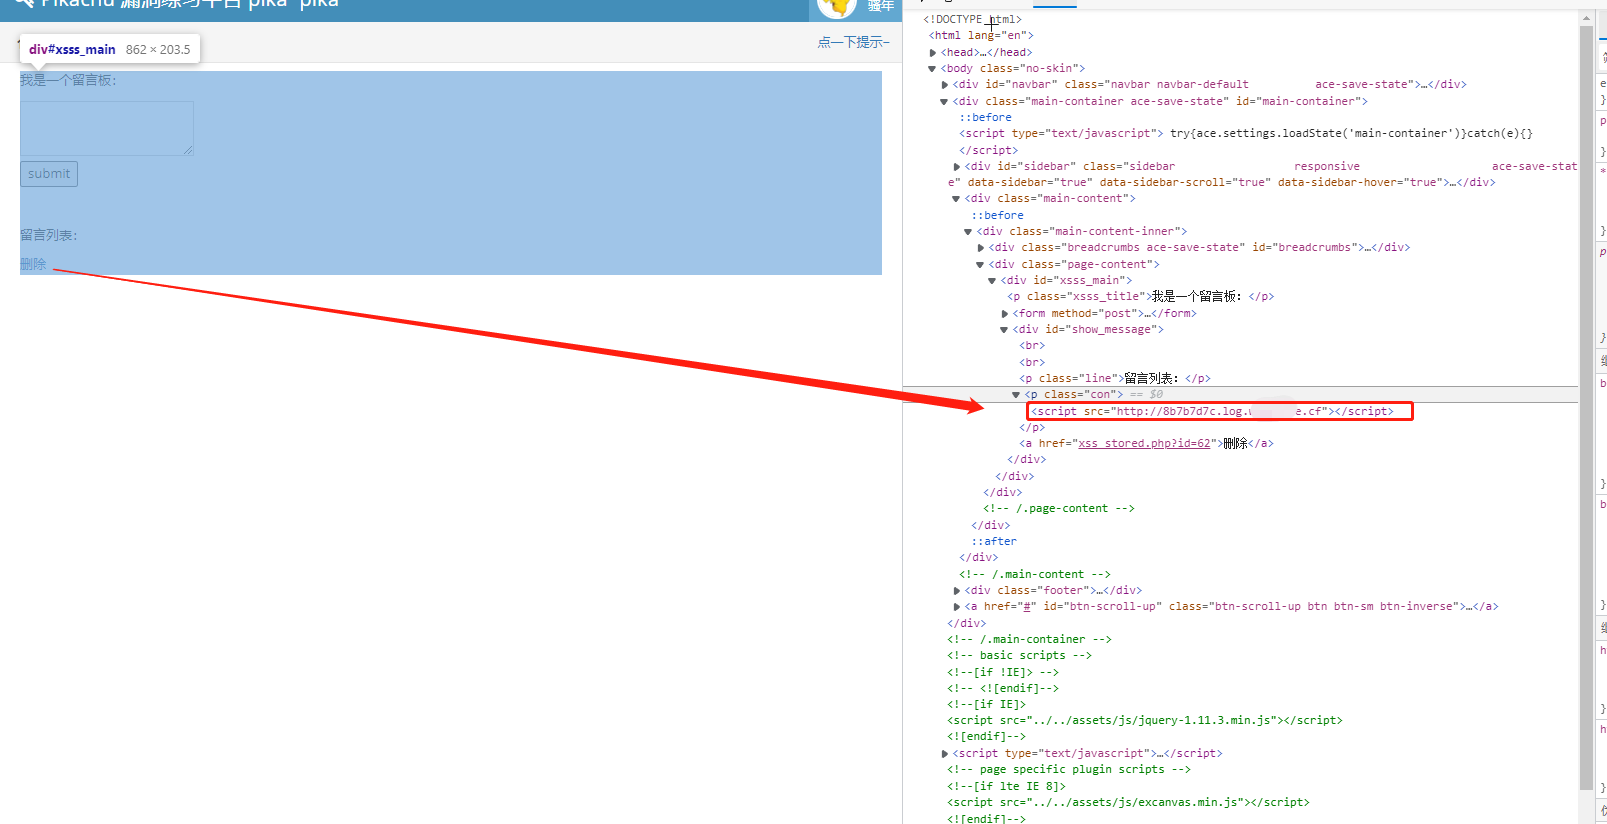Collapse the page-content div node
The height and width of the screenshot is (824, 1607).
980,265
